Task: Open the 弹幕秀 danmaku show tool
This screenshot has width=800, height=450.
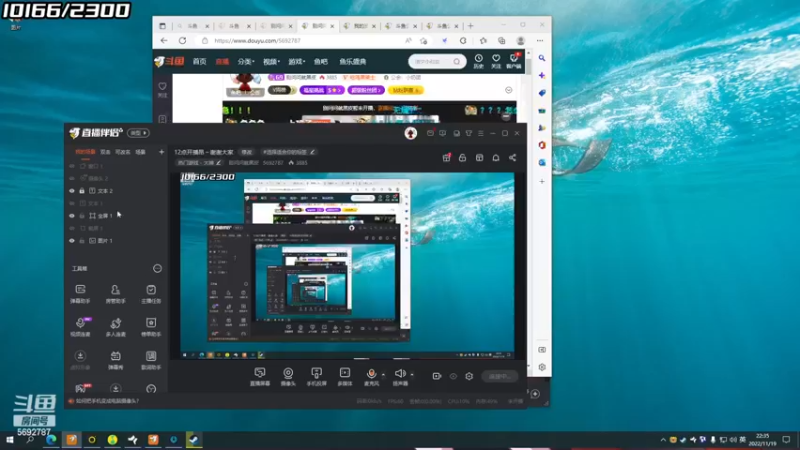Action: point(115,360)
